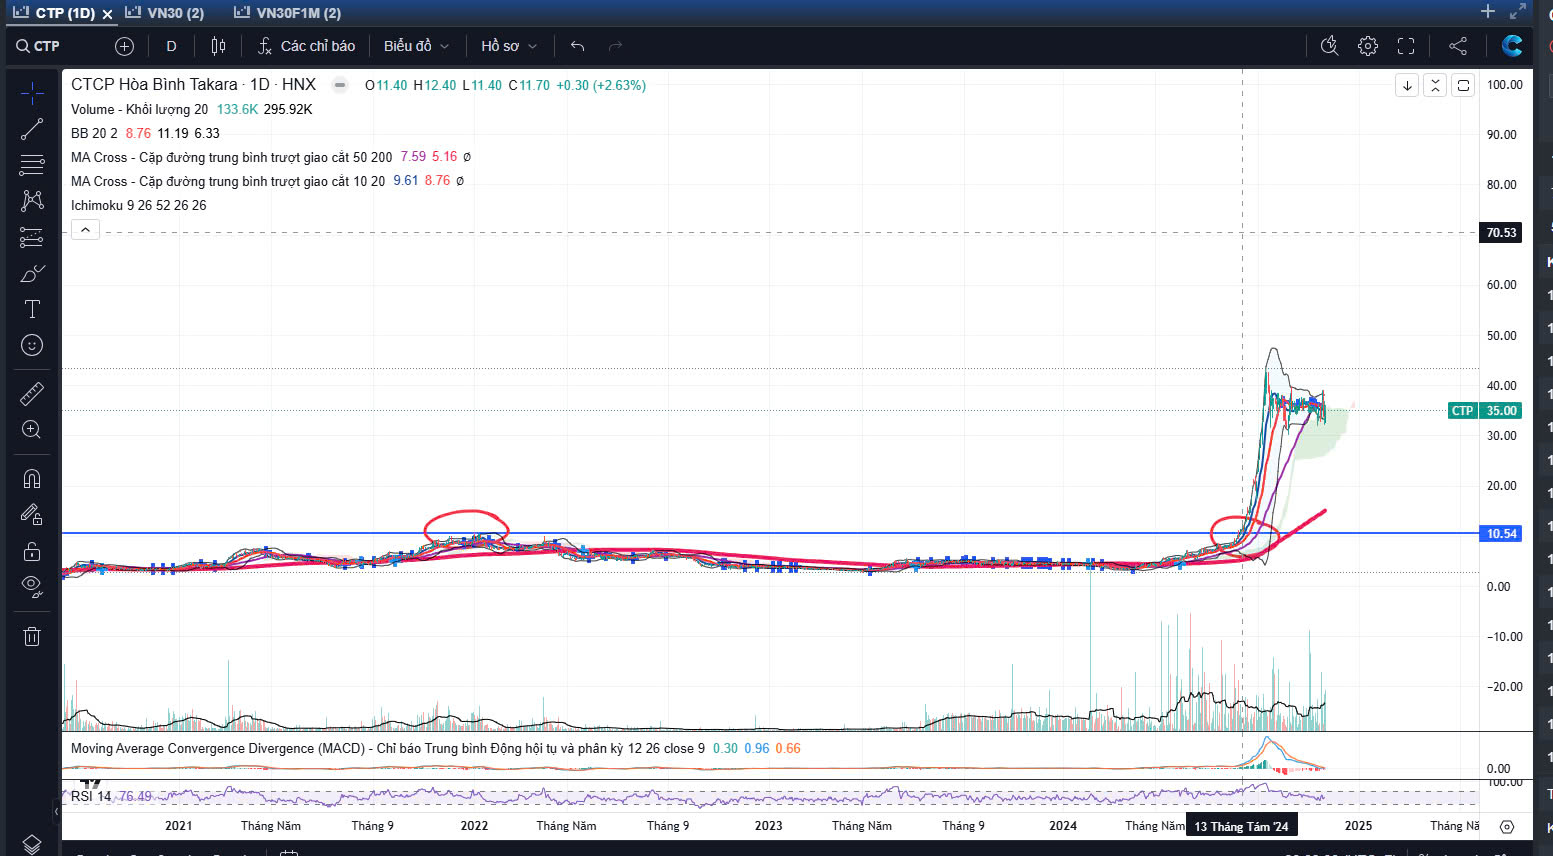Open time axis settings gear icon
Viewport: 1553px width, 856px height.
[x=1507, y=826]
